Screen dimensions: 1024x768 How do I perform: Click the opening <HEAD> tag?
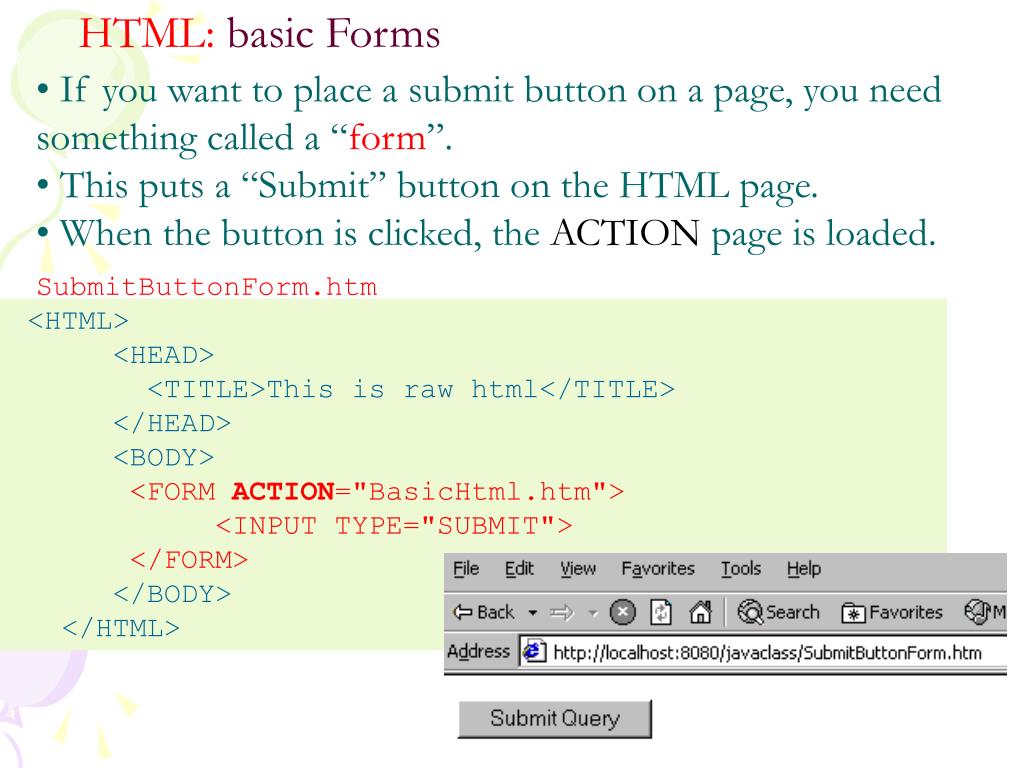coord(164,355)
